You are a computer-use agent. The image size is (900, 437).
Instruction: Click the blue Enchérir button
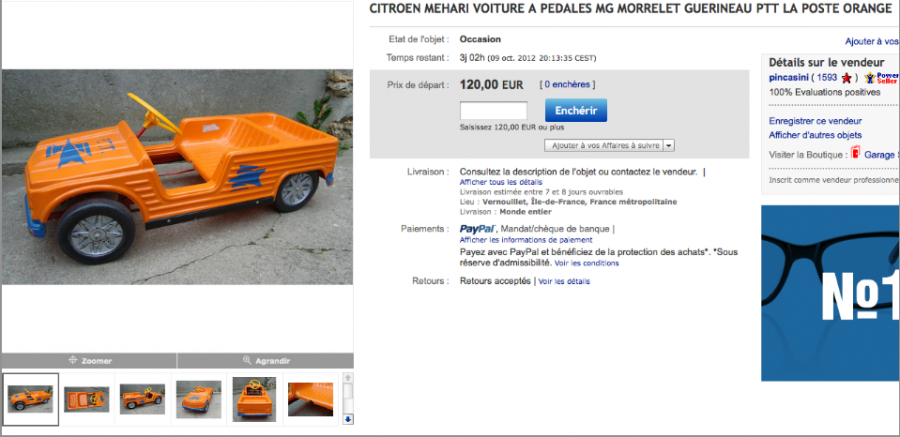(x=576, y=110)
